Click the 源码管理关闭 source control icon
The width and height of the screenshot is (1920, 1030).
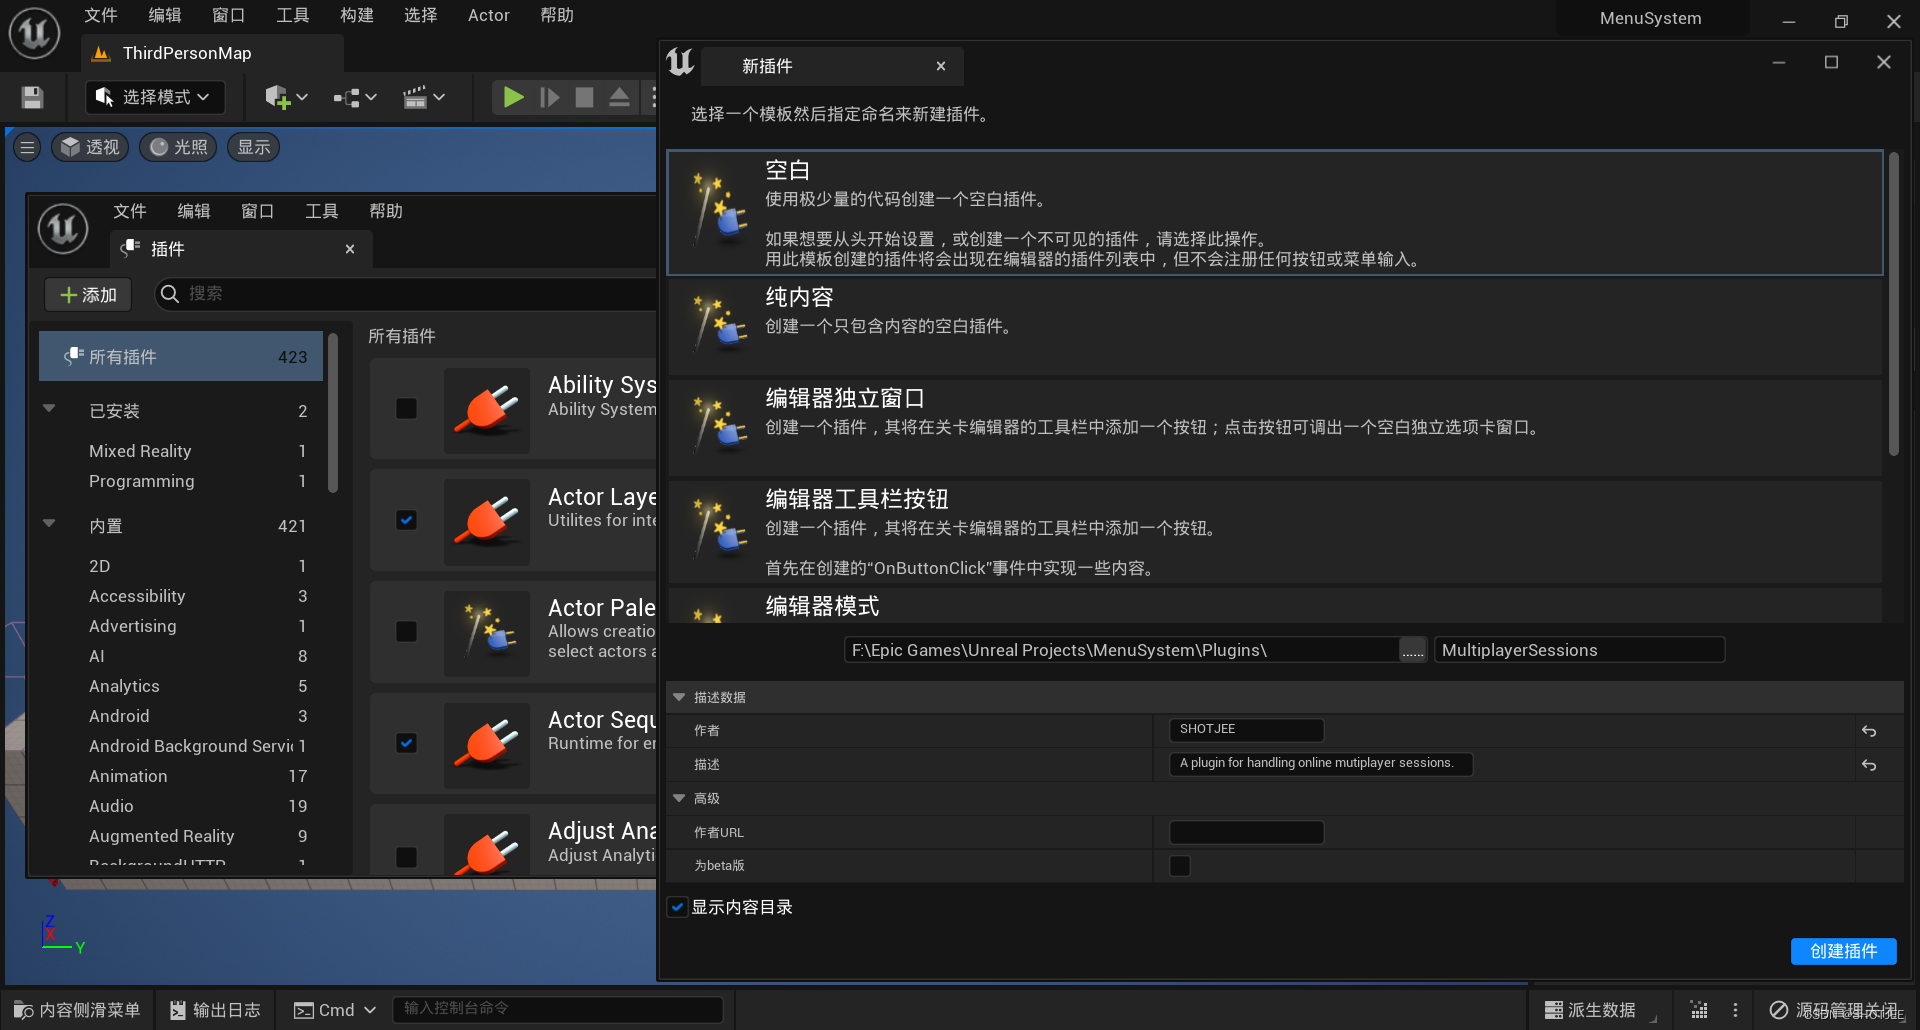point(1840,1009)
